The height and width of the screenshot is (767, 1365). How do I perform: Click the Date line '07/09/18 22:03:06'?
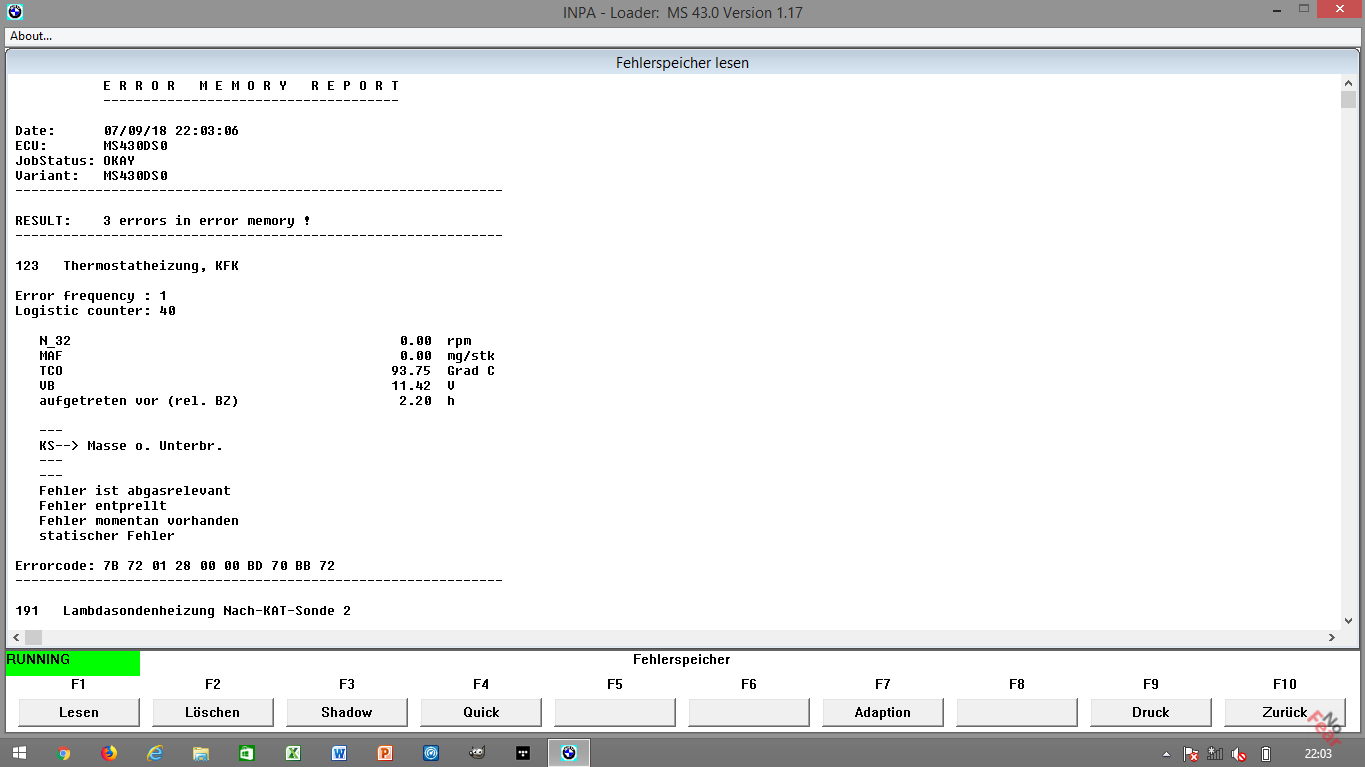tap(127, 131)
